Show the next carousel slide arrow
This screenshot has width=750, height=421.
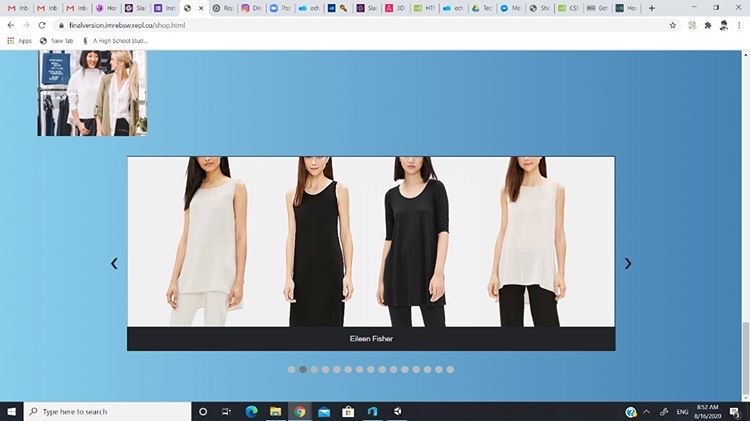(628, 264)
